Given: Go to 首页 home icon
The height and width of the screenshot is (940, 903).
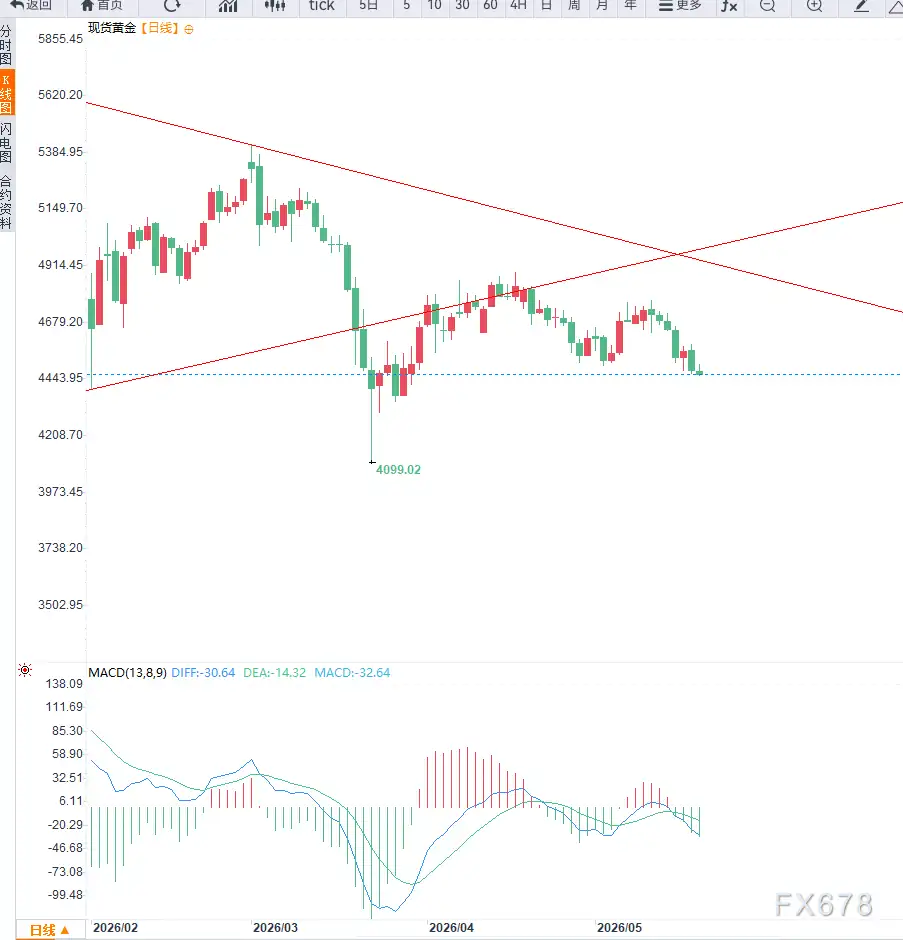Looking at the screenshot, I should click(101, 5).
